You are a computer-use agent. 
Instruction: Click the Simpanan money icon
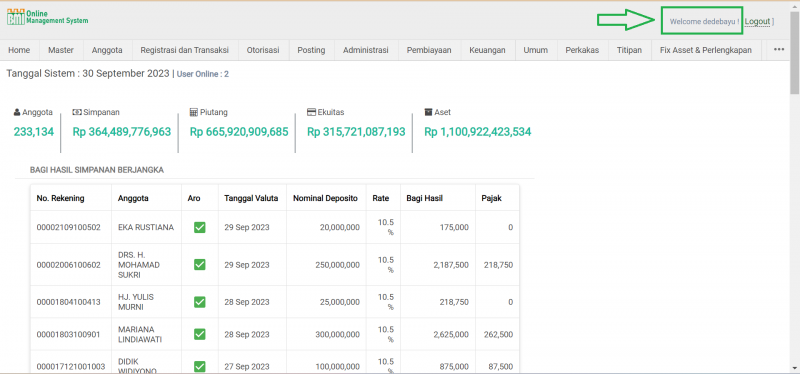(x=77, y=112)
